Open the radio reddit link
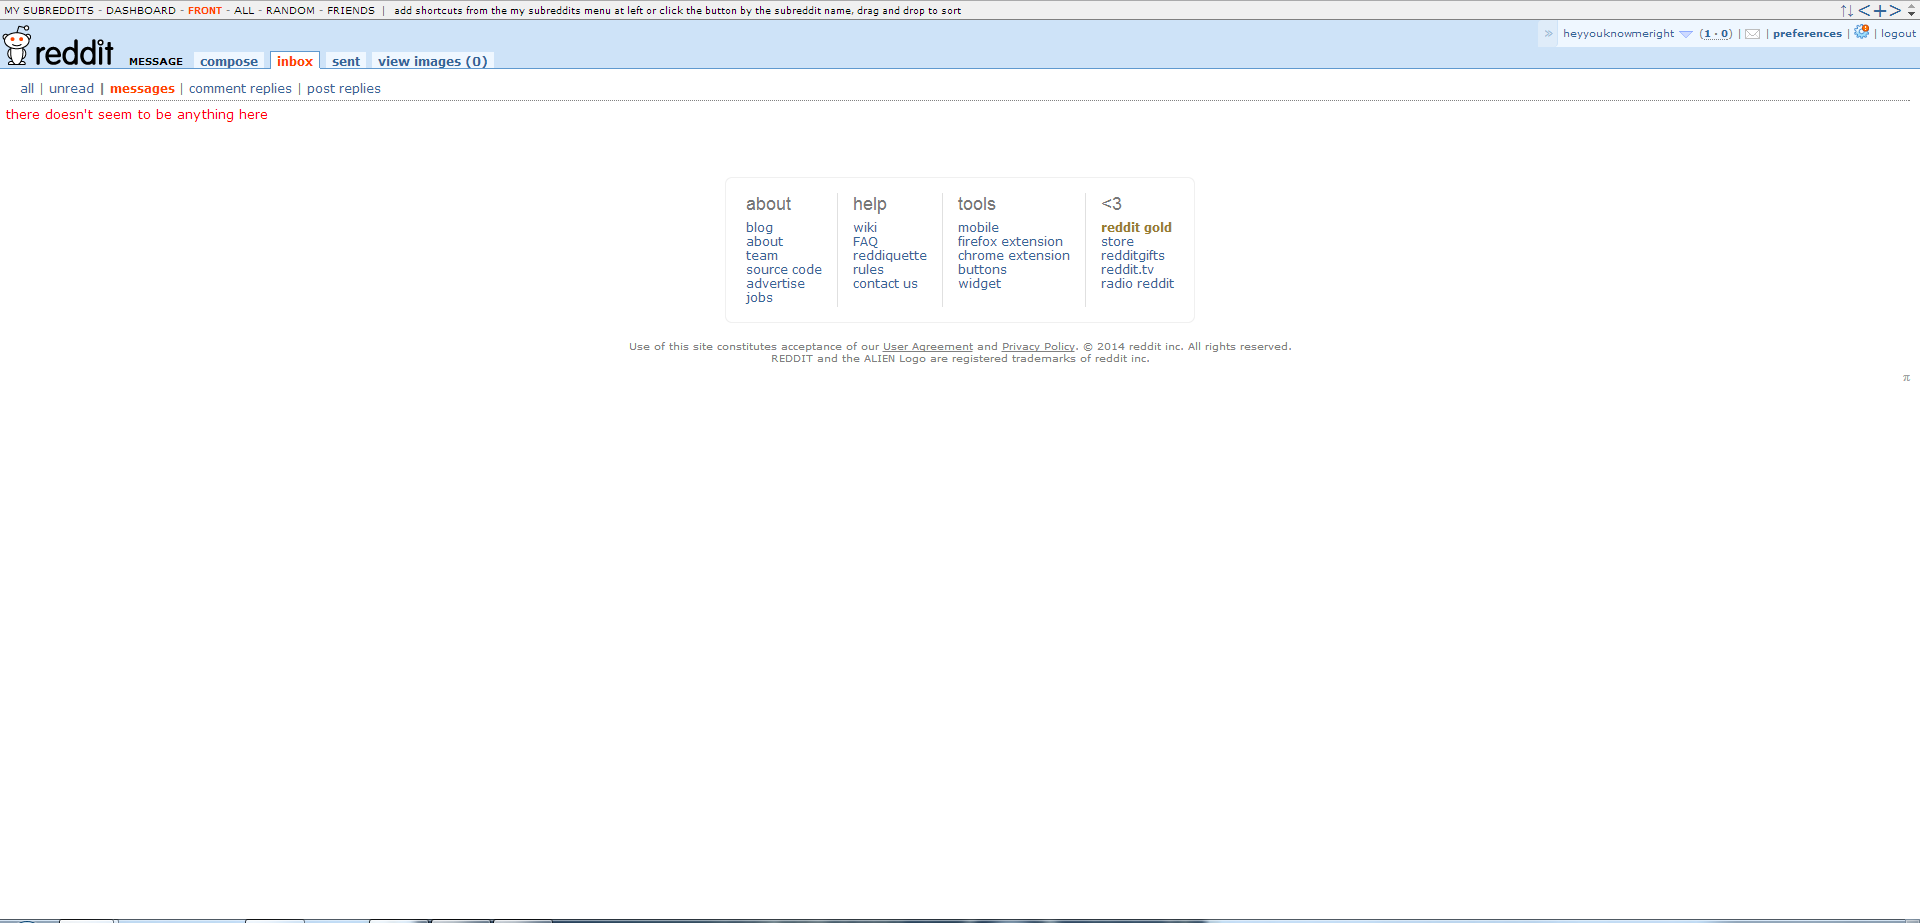Screen dimensions: 1920x923 pyautogui.click(x=1137, y=284)
